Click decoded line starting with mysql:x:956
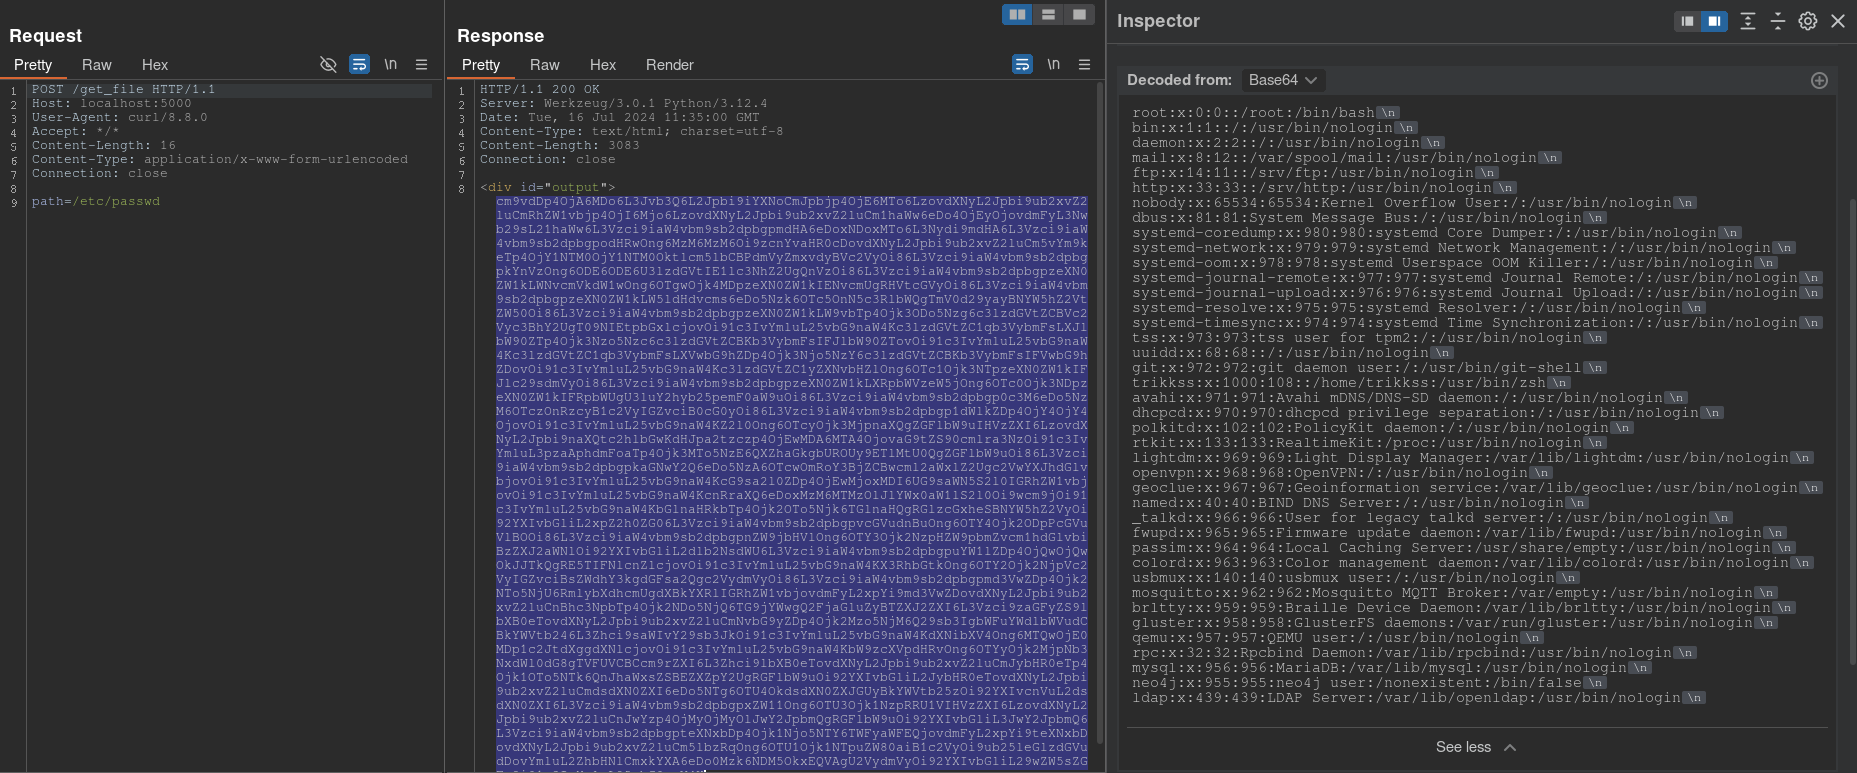Image resolution: width=1857 pixels, height=773 pixels. click(x=1391, y=668)
